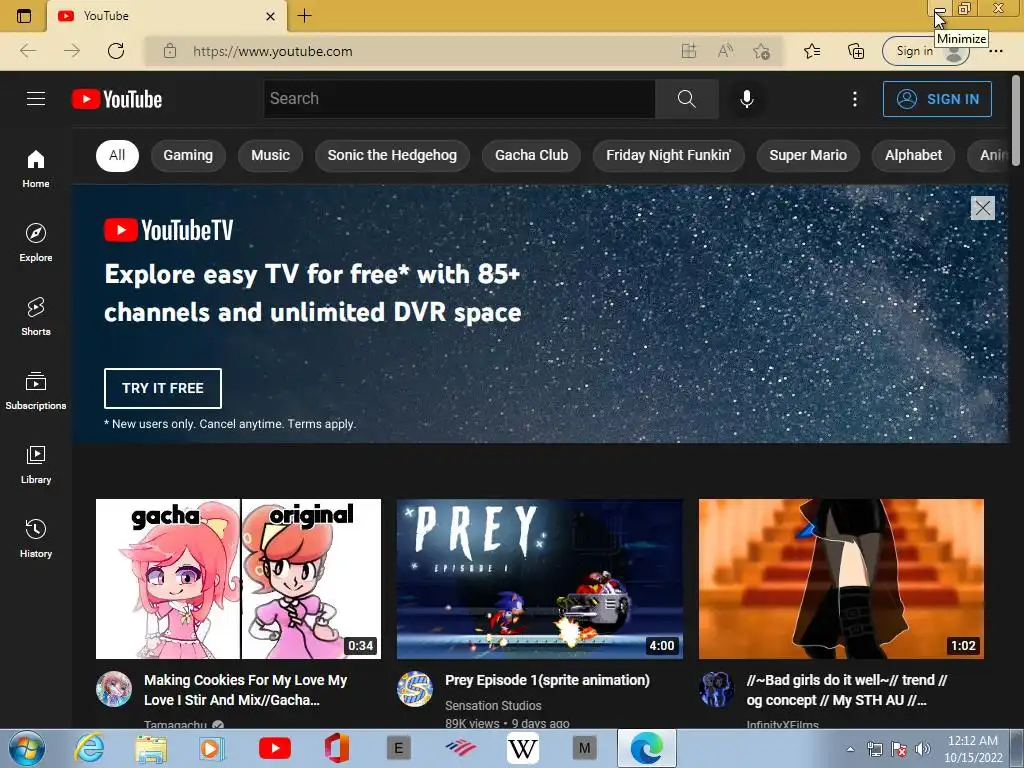
Task: Open the apps/split icon in address bar
Action: 689,51
